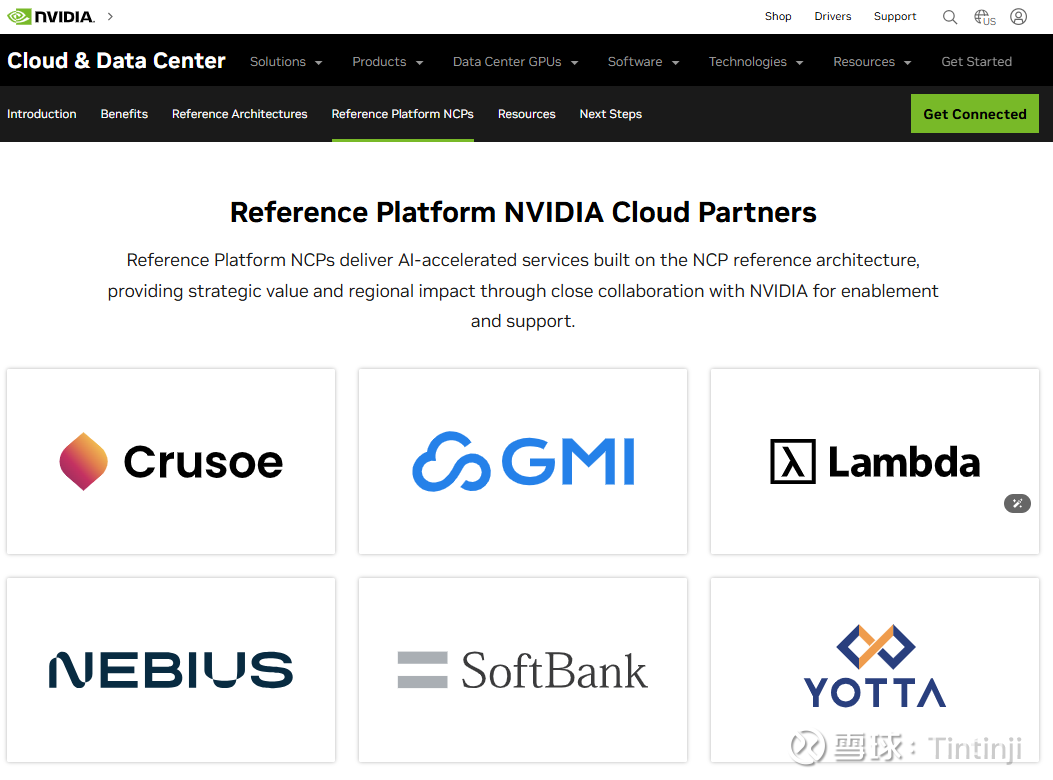The image size is (1053, 780).
Task: Expand the Products dropdown menu
Action: 387,62
